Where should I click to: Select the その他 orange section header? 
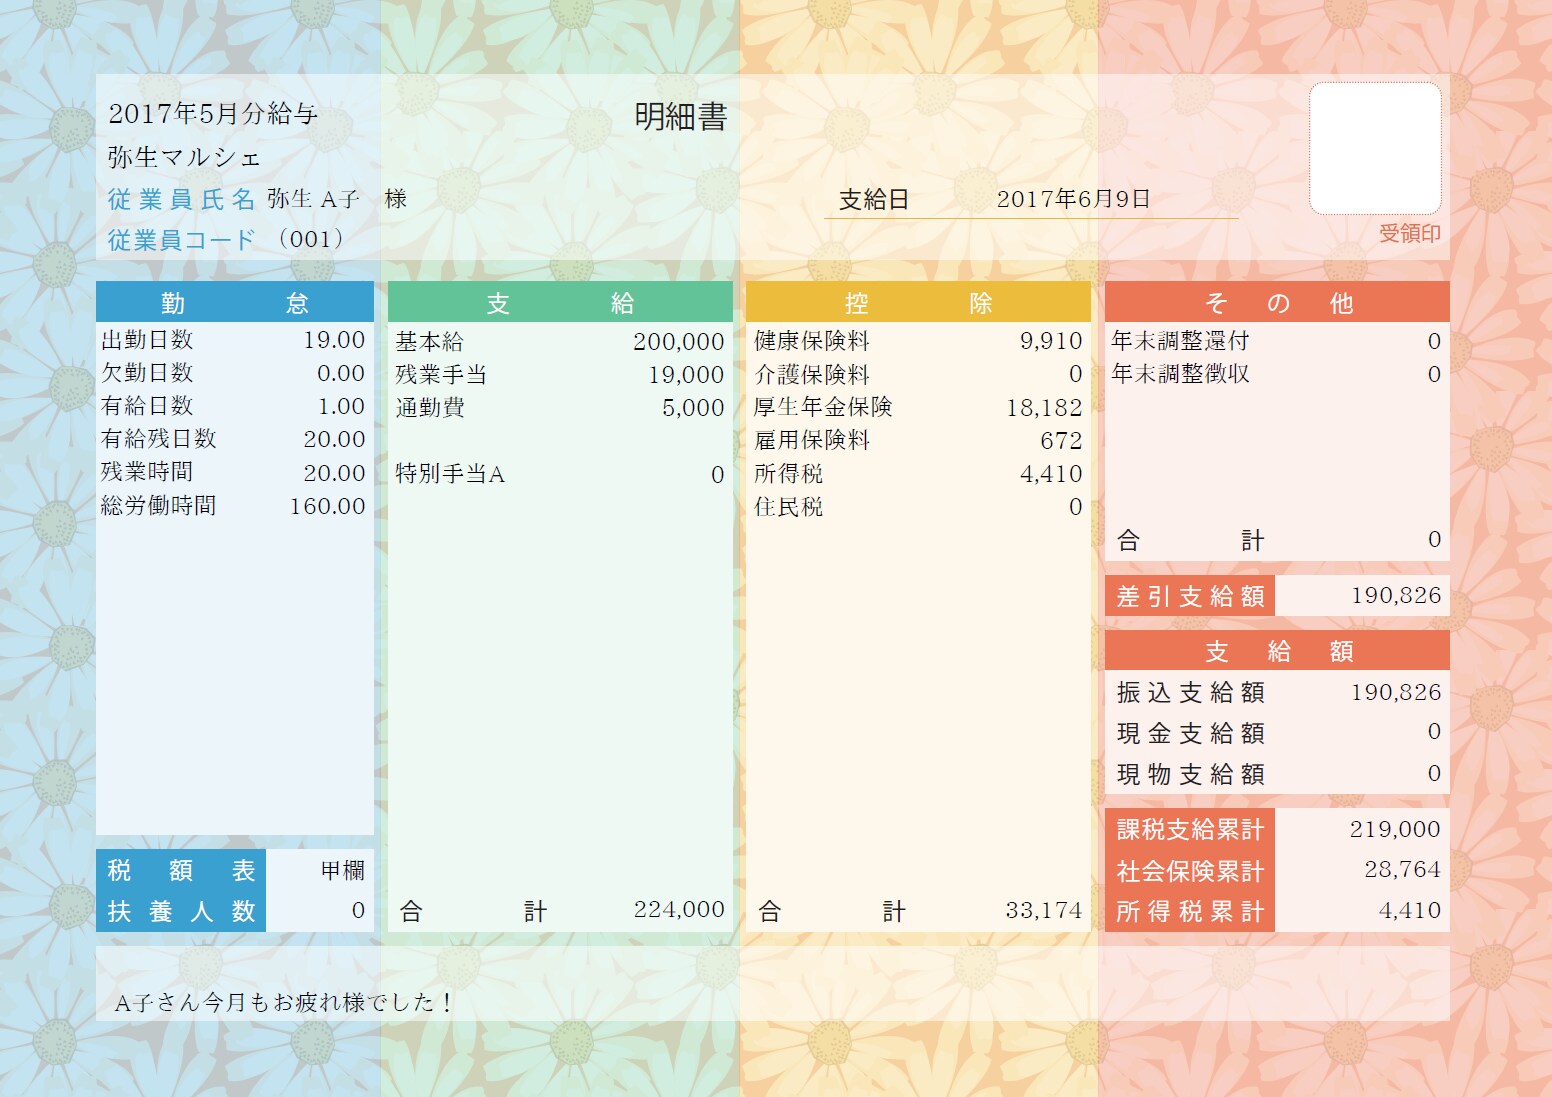click(x=1277, y=302)
